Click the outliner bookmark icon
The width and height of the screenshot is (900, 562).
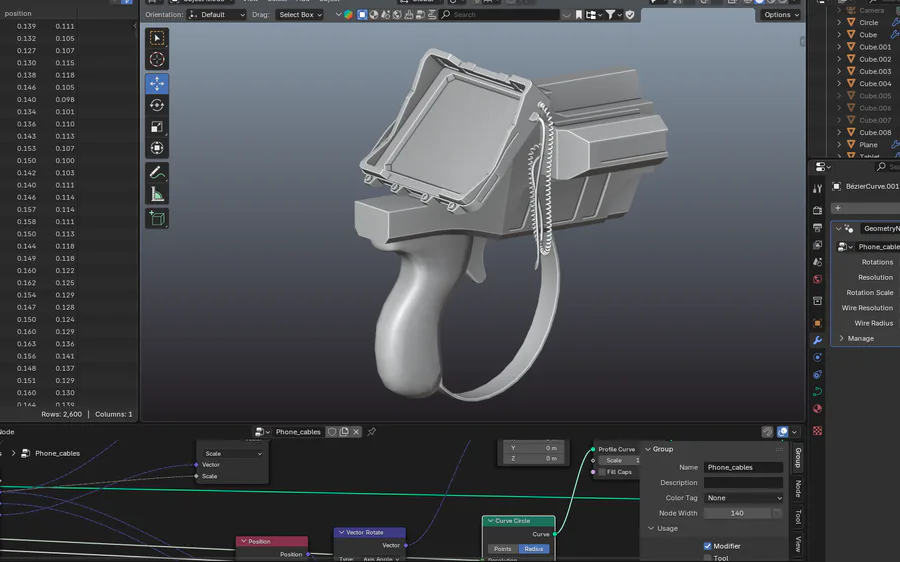tap(579, 15)
